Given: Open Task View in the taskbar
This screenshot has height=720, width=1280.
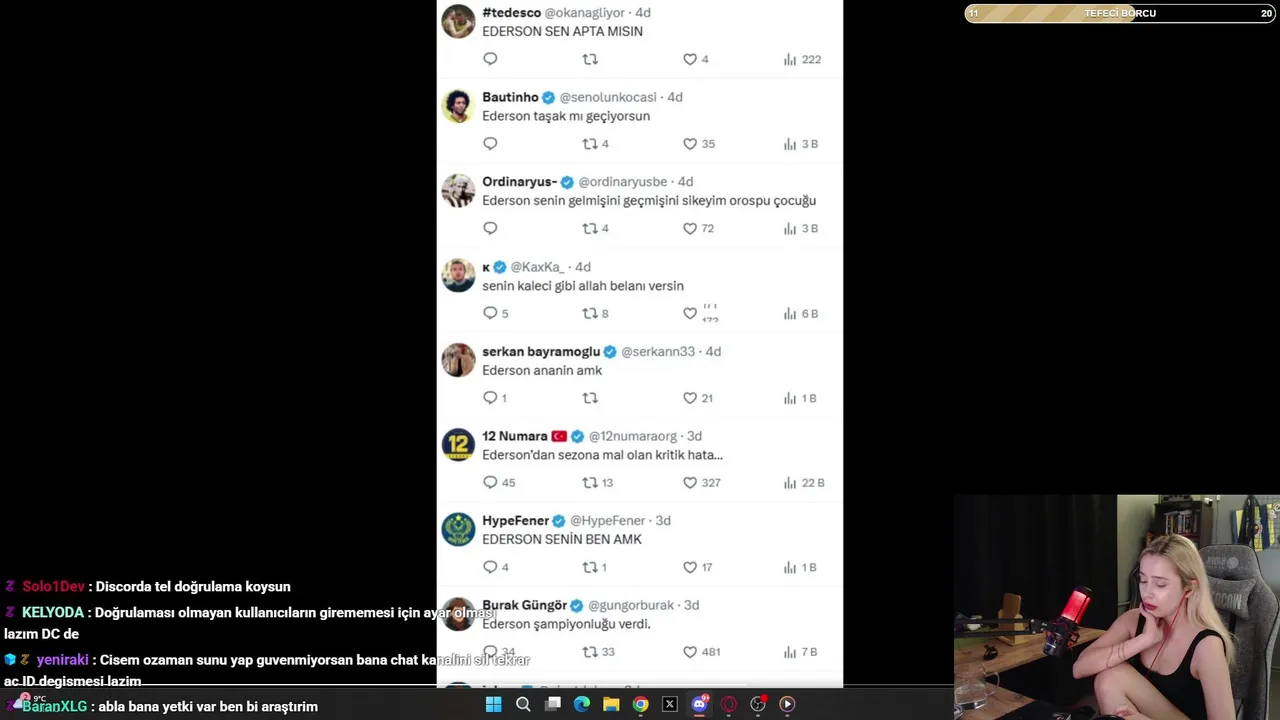Looking at the screenshot, I should click(x=552, y=704).
